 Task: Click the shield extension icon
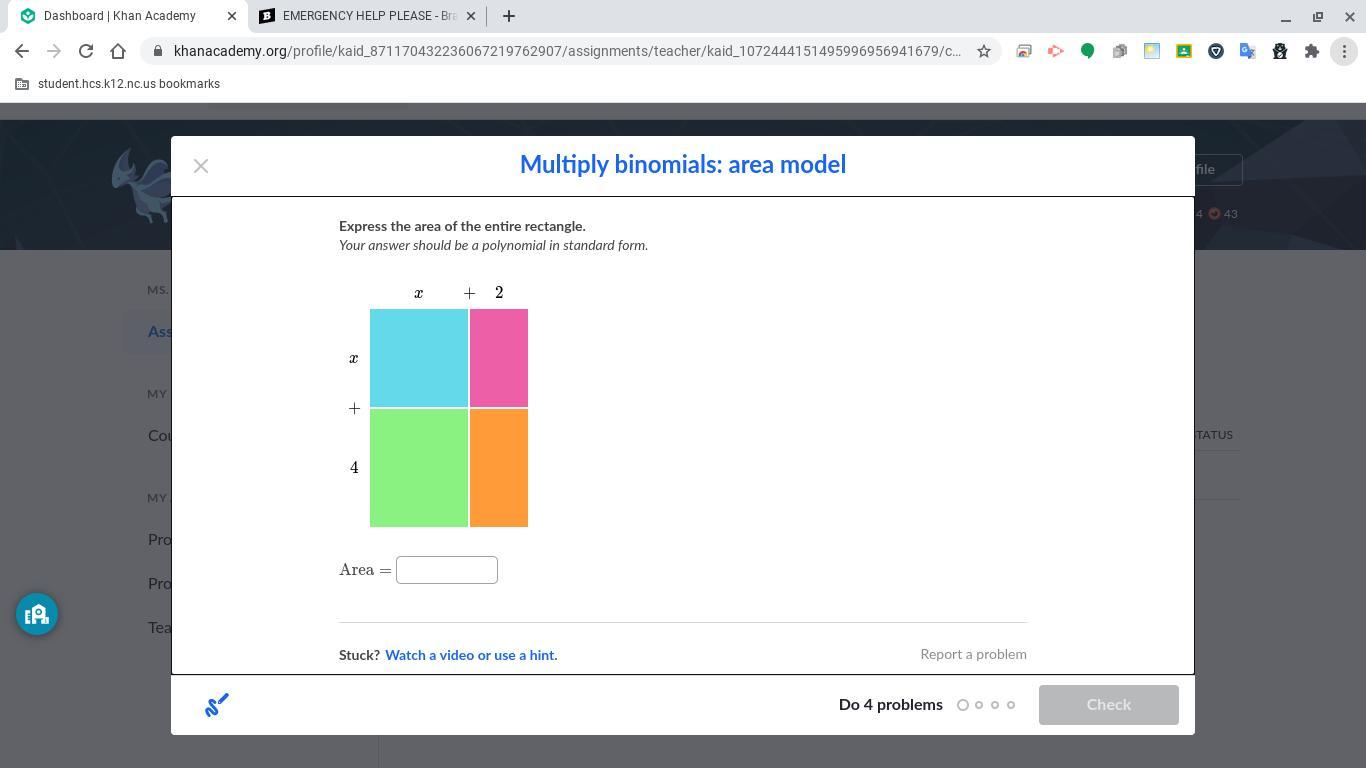click(1216, 51)
